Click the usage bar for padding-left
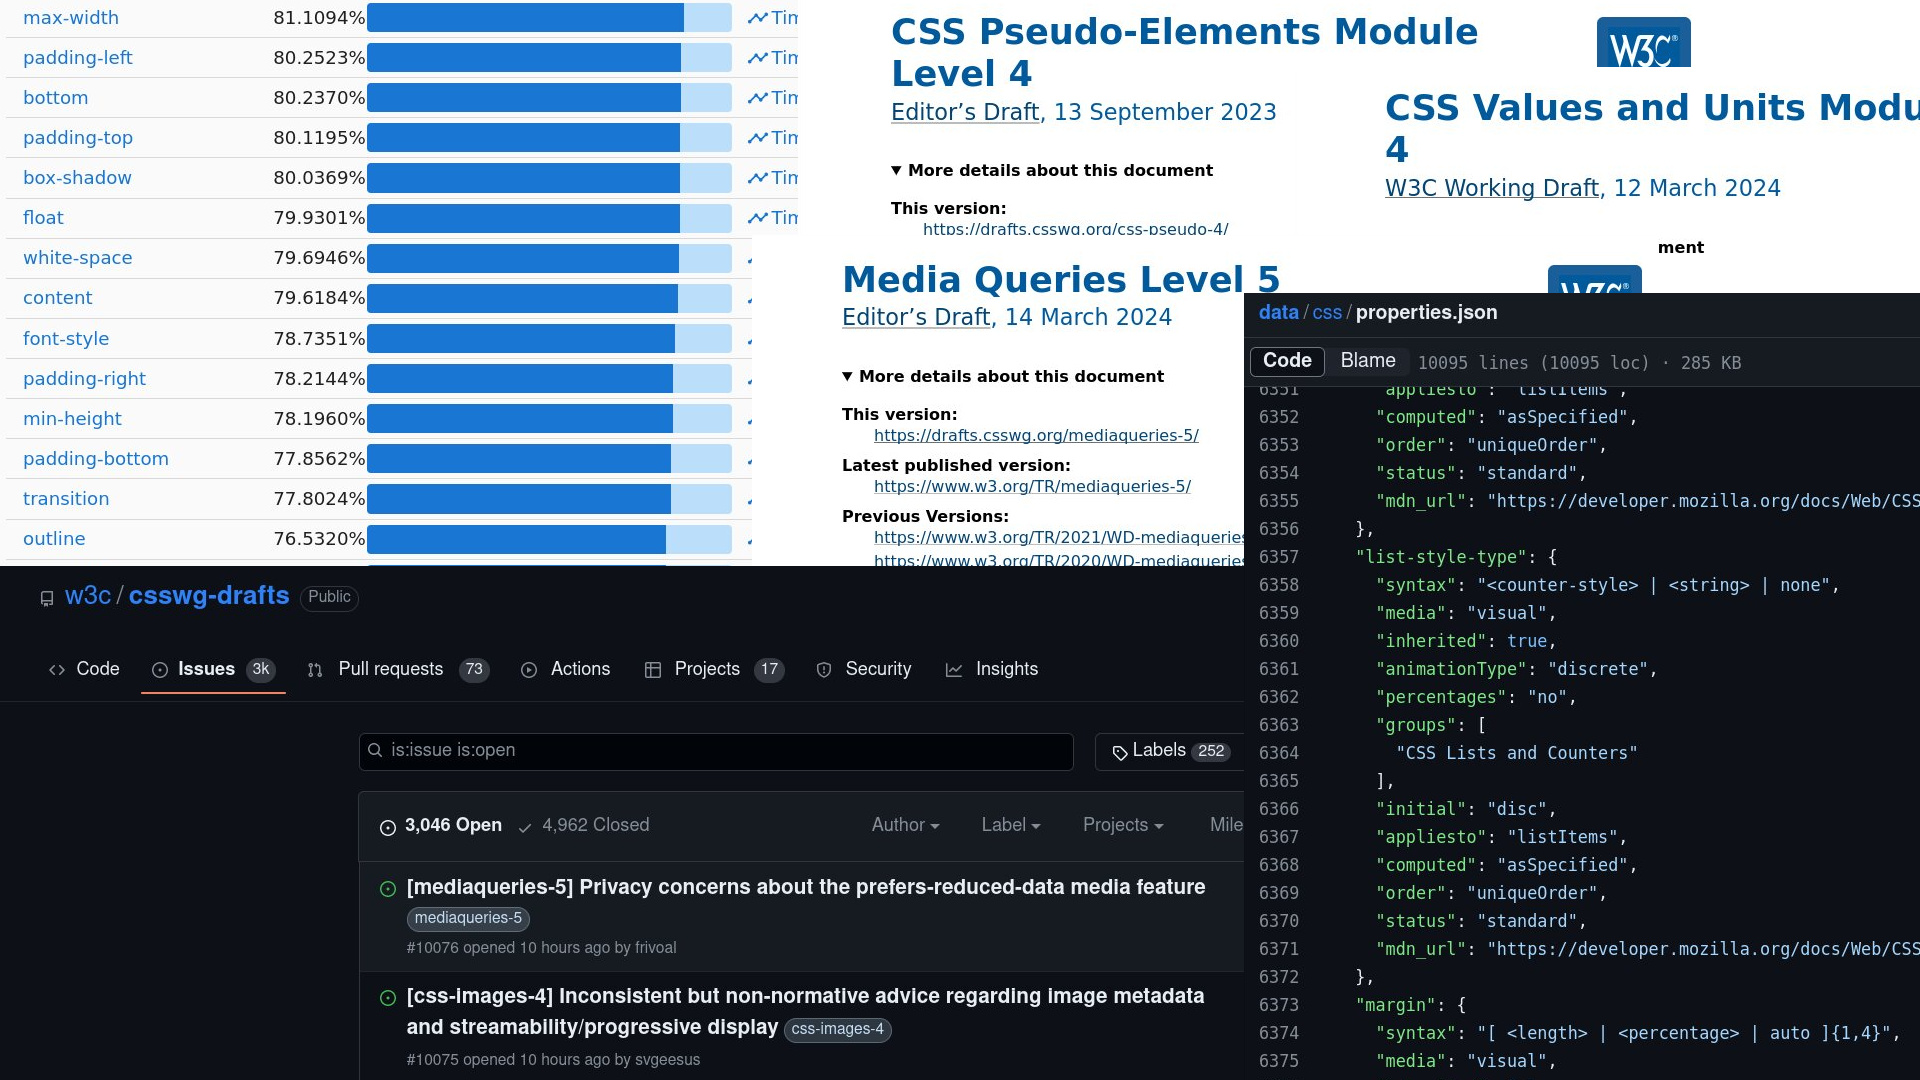The width and height of the screenshot is (1920, 1080). 549,58
